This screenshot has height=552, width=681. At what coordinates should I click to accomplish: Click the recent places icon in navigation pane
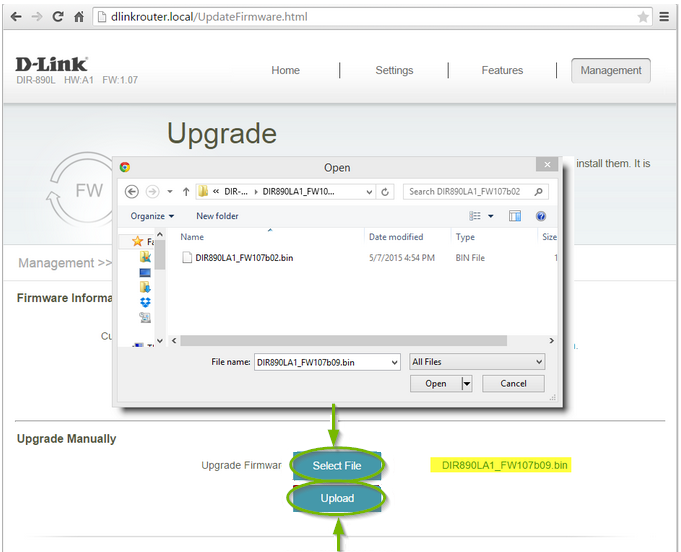tap(145, 317)
